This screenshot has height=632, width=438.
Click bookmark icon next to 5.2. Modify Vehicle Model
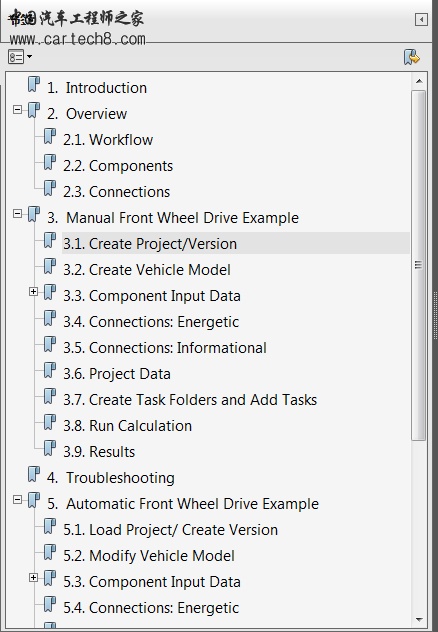50,553
